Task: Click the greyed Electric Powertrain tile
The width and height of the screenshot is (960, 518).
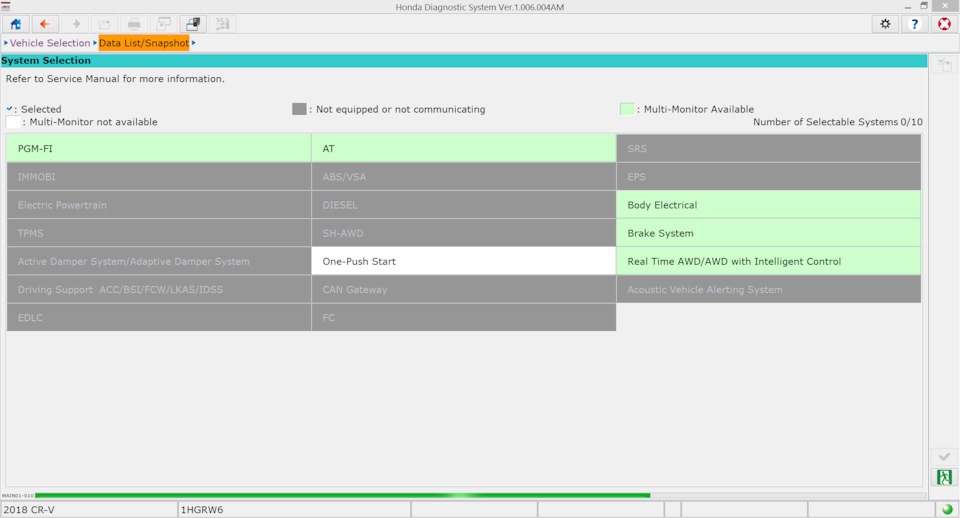Action: point(159,205)
